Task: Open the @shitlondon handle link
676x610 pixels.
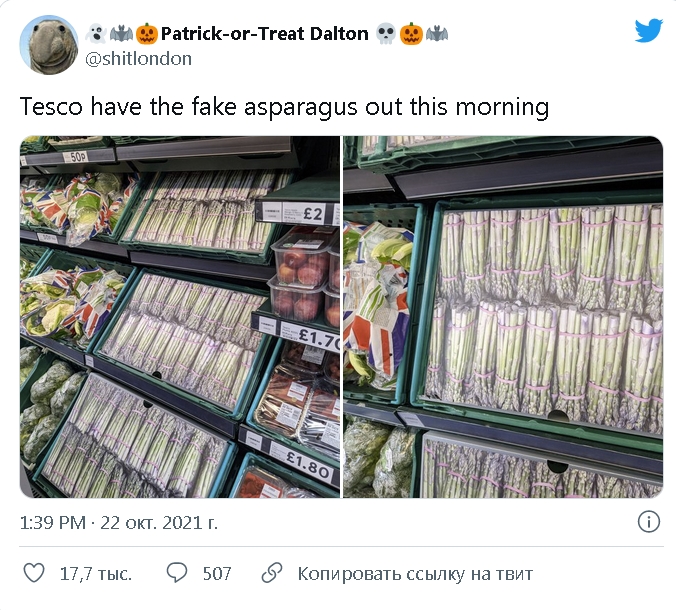Action: coord(138,59)
